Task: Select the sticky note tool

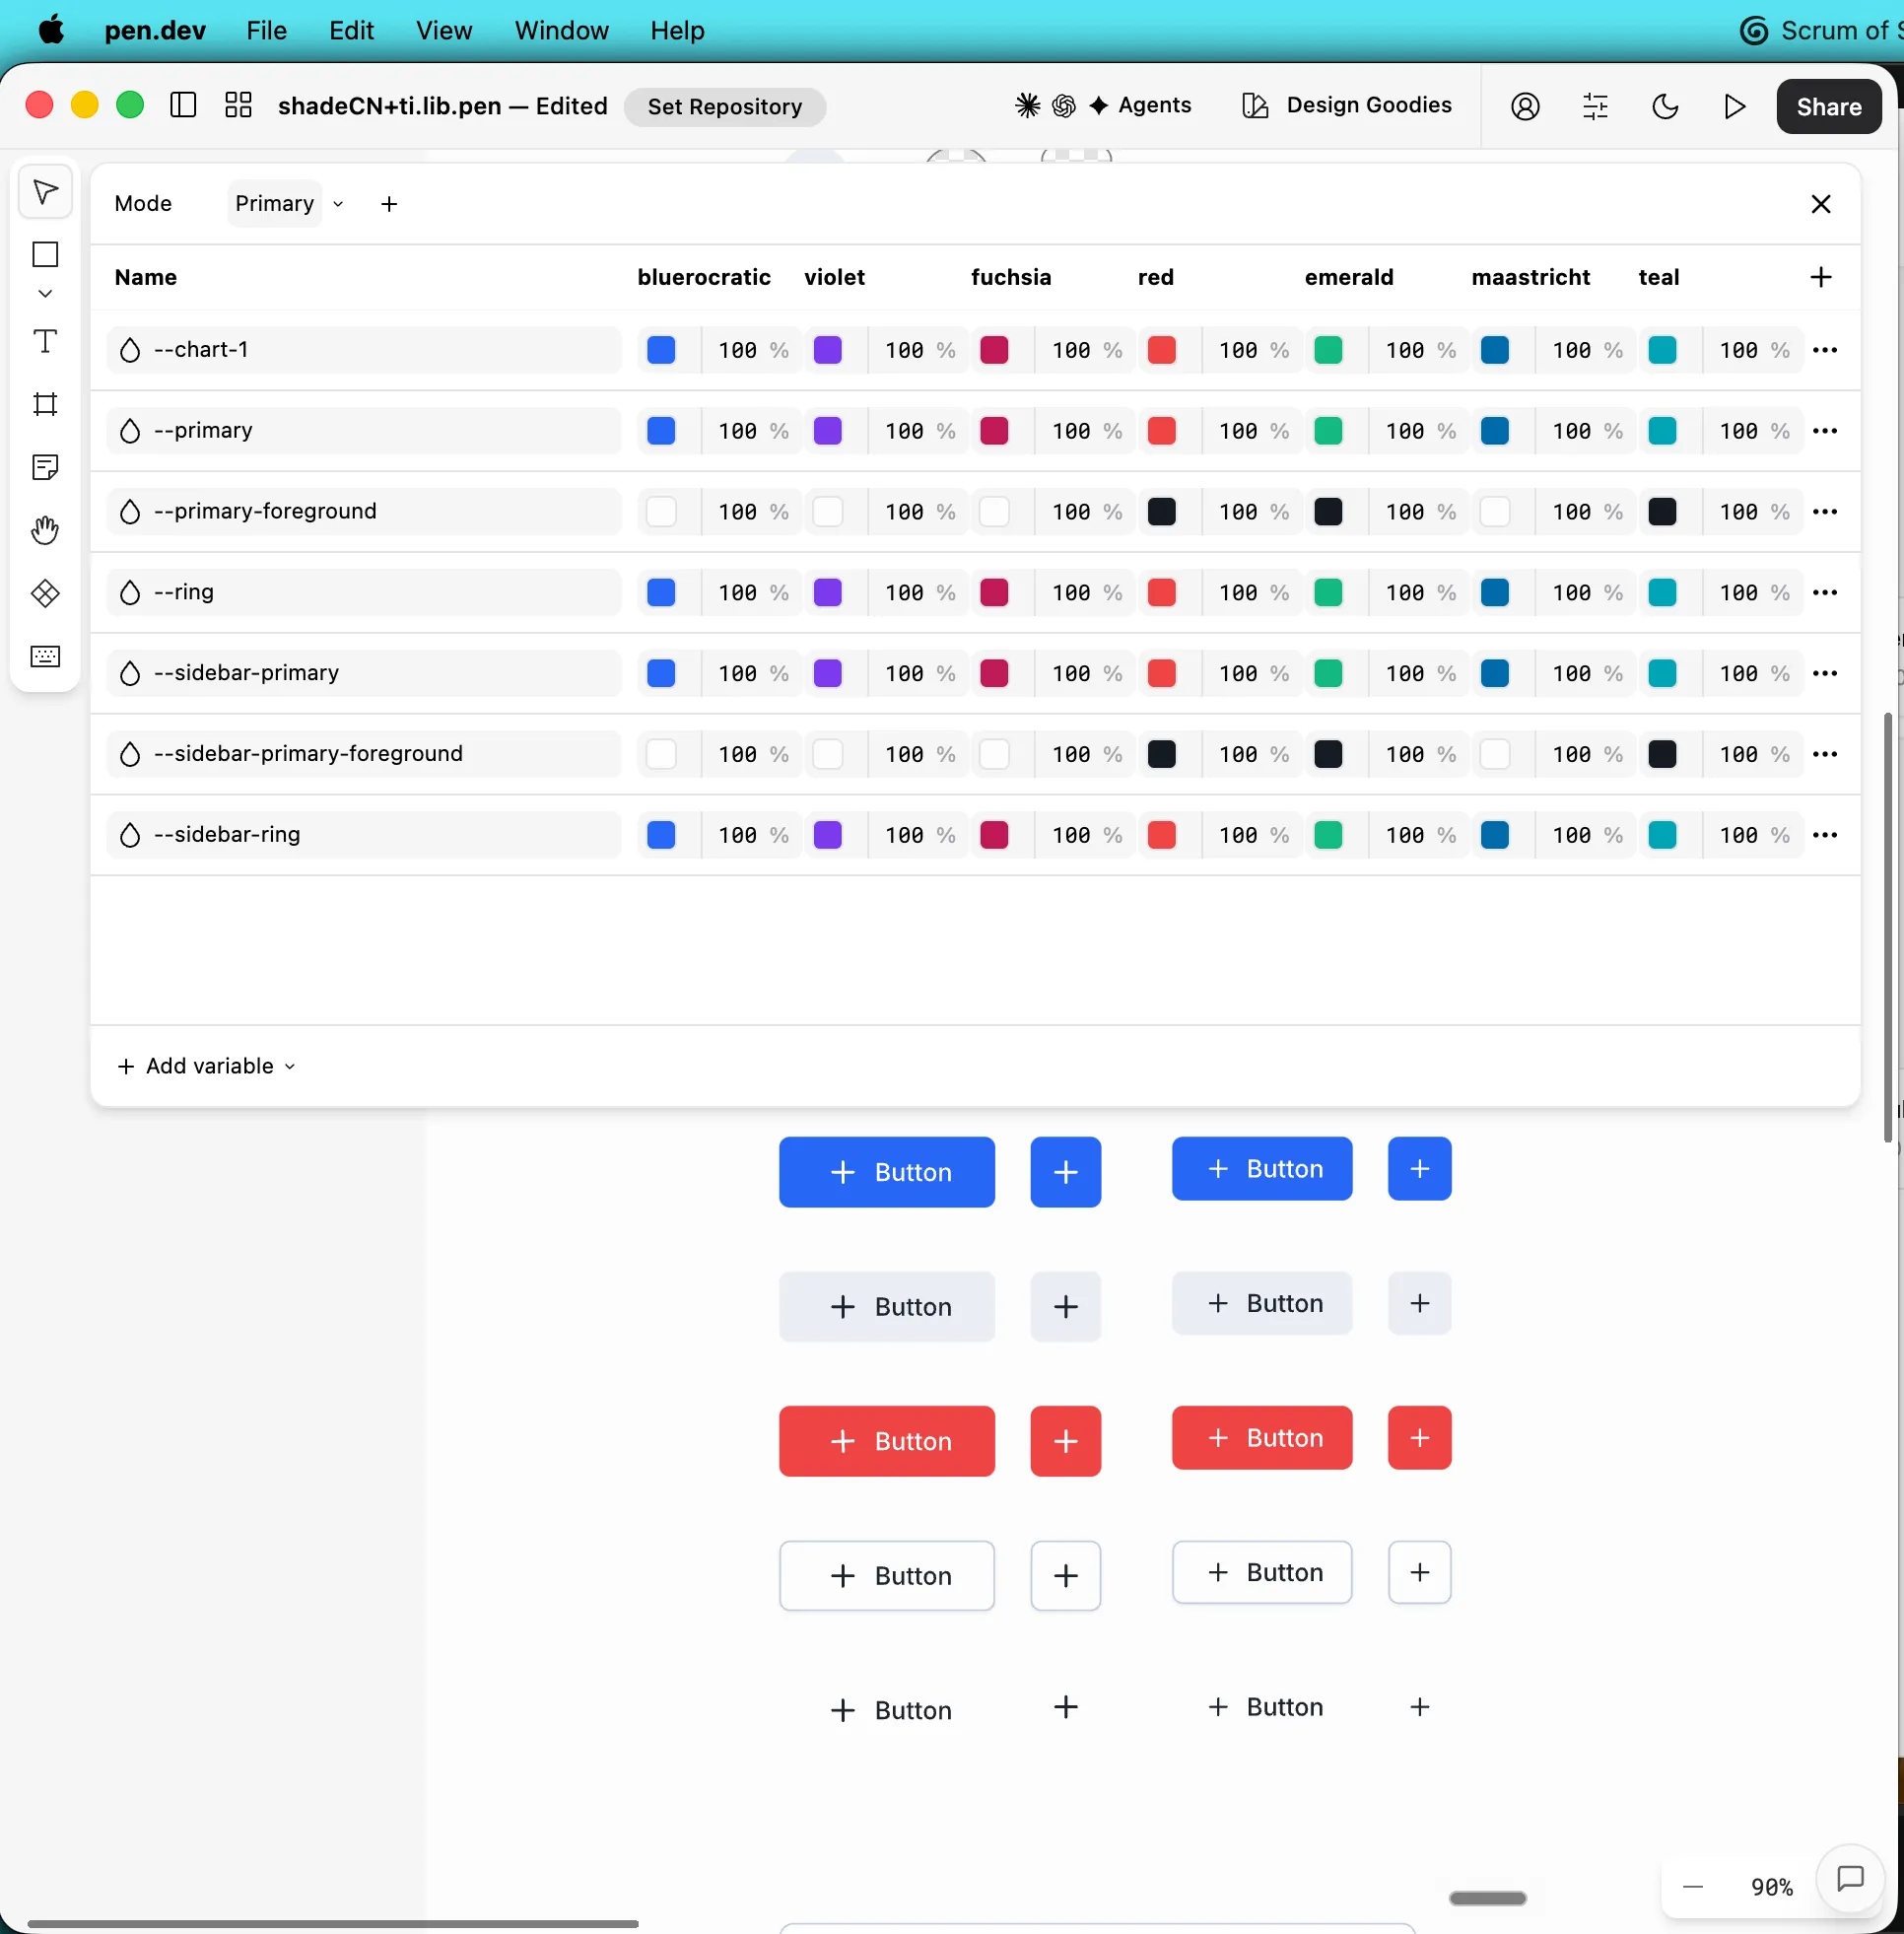Action: [45, 467]
